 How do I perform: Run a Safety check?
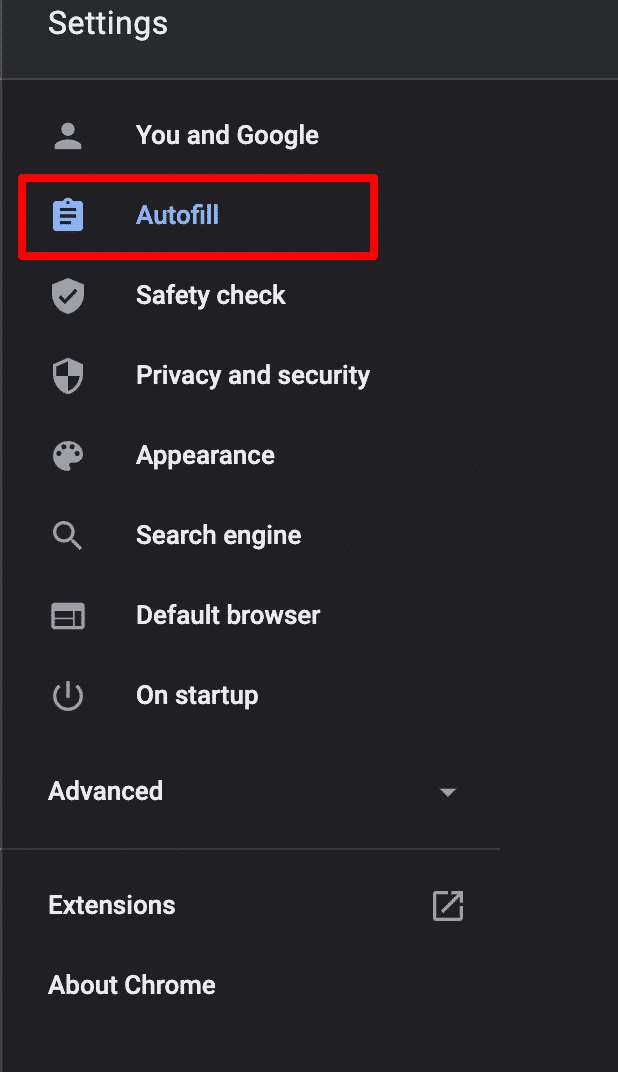210,295
